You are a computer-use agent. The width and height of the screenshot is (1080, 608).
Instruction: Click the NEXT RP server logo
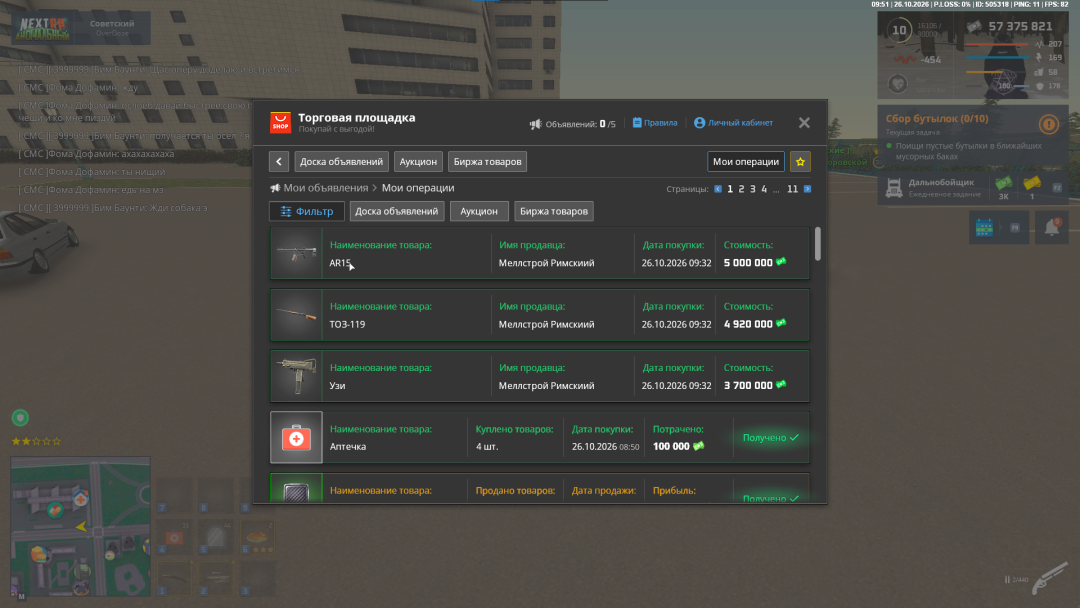[44, 28]
